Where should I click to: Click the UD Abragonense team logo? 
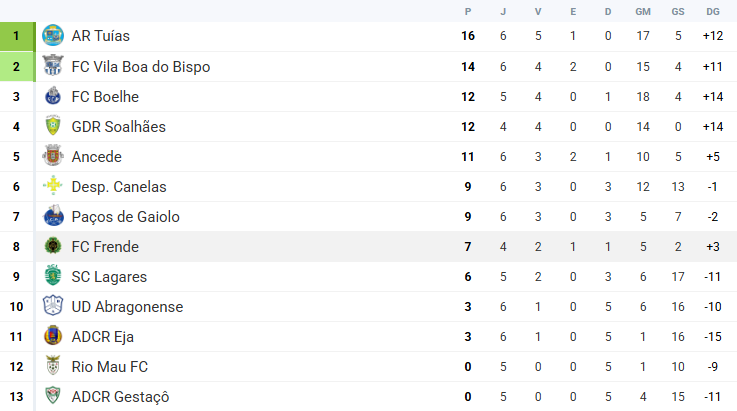click(x=53, y=307)
